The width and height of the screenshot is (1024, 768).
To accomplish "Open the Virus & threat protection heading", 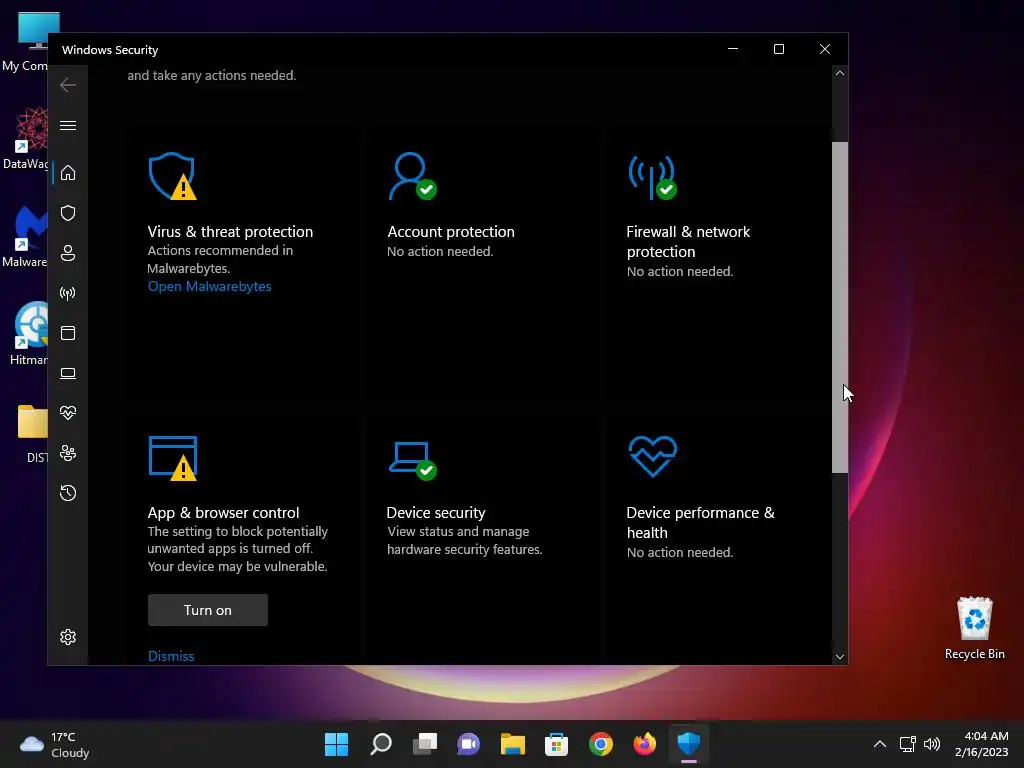I will click(230, 232).
